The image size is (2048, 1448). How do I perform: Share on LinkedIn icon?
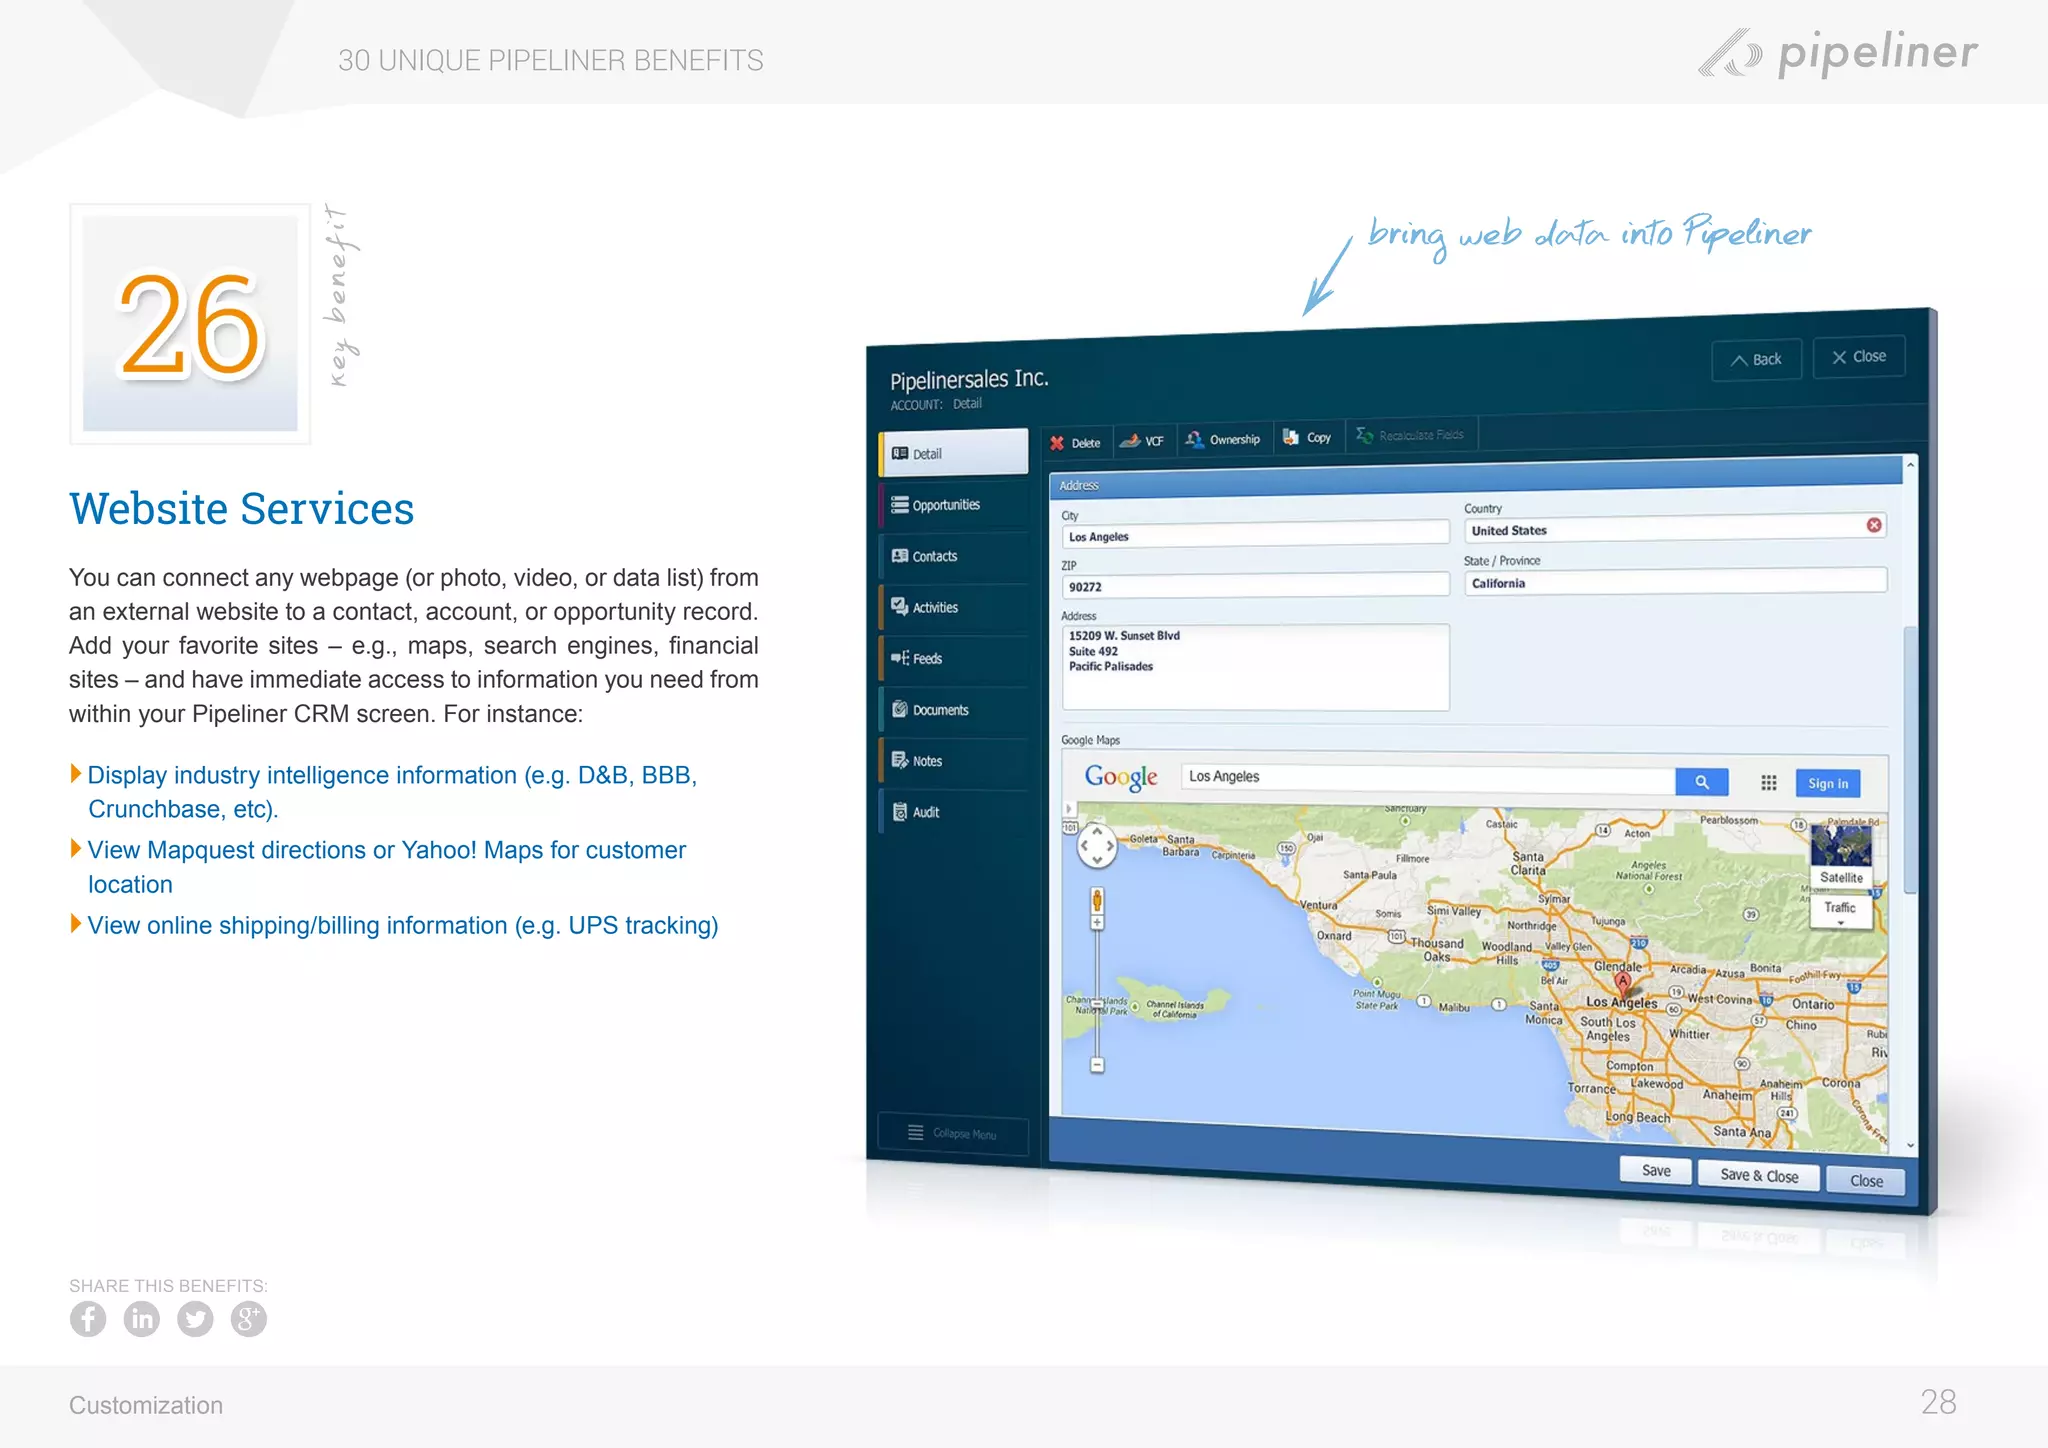pos(142,1319)
